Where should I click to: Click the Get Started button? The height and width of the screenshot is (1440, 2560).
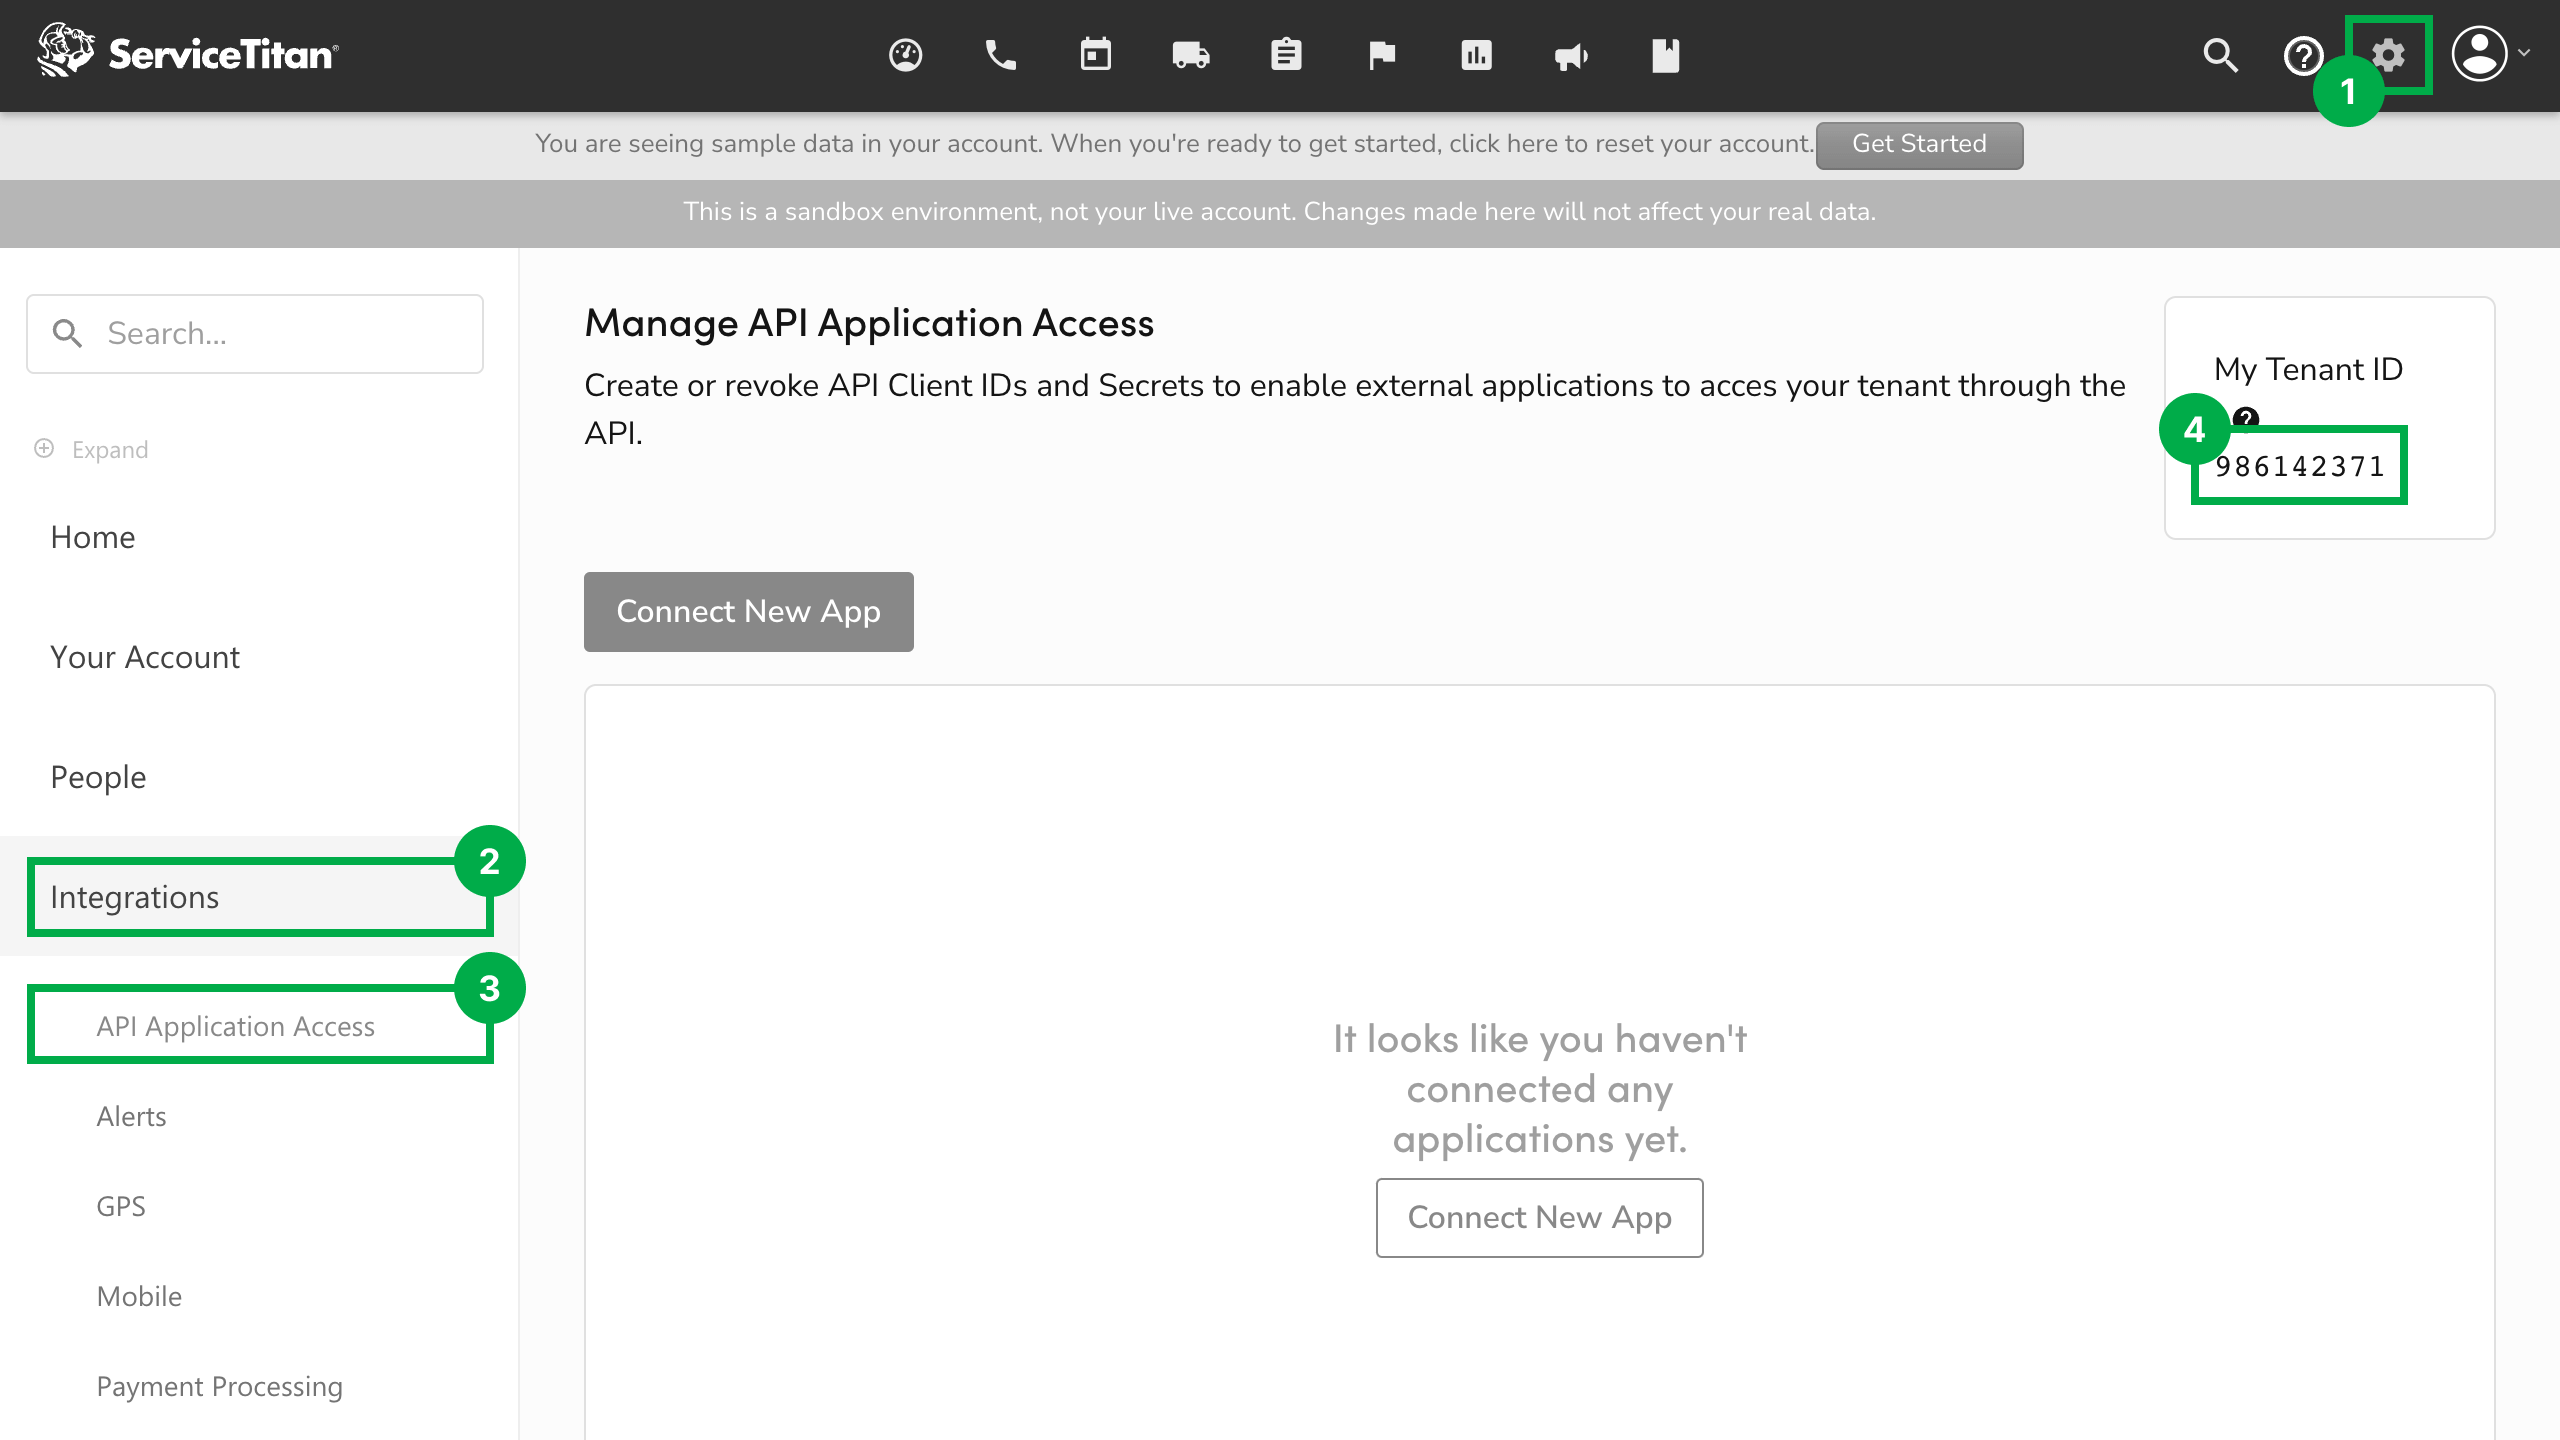(1919, 145)
